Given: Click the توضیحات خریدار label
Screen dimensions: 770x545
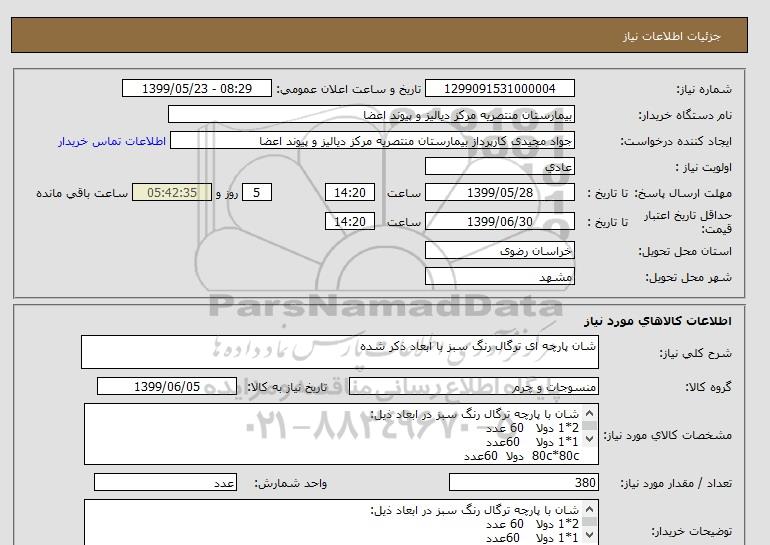Looking at the screenshot, I should (x=691, y=531).
